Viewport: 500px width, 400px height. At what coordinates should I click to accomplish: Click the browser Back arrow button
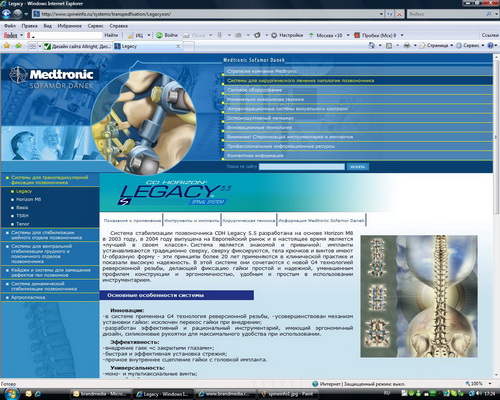click(x=6, y=14)
